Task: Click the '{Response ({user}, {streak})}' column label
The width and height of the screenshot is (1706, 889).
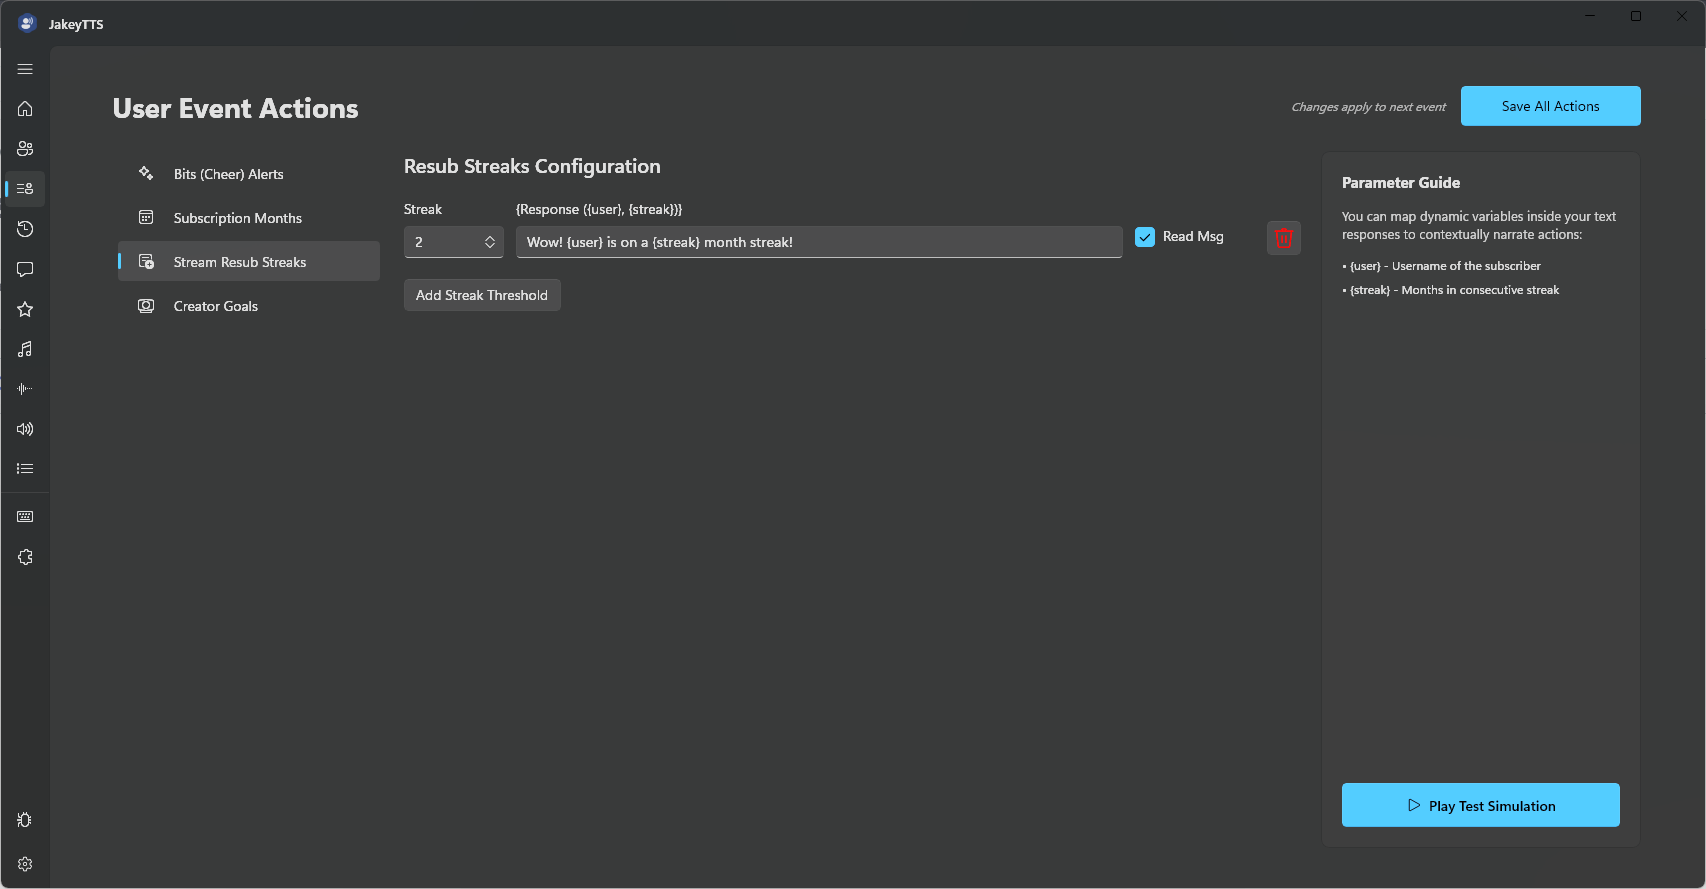Action: (599, 209)
